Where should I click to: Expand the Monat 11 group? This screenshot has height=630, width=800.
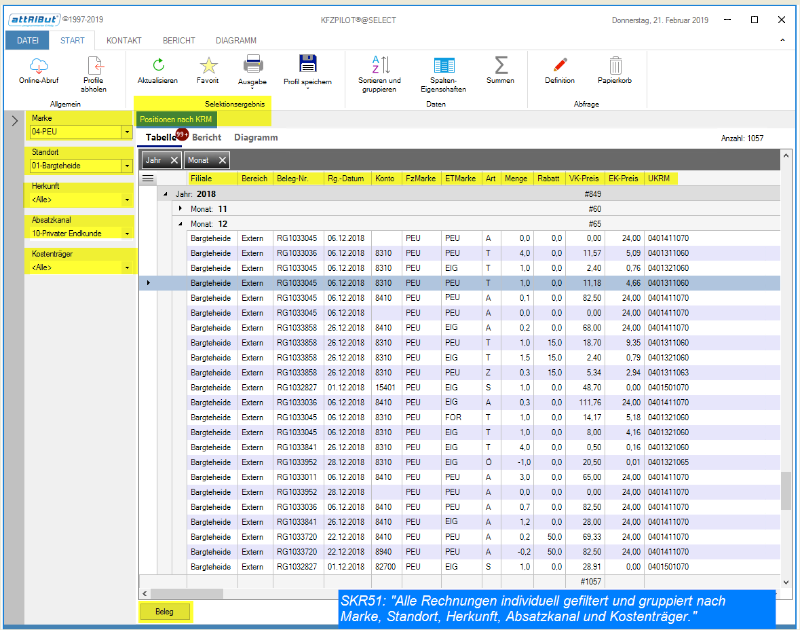pos(180,209)
